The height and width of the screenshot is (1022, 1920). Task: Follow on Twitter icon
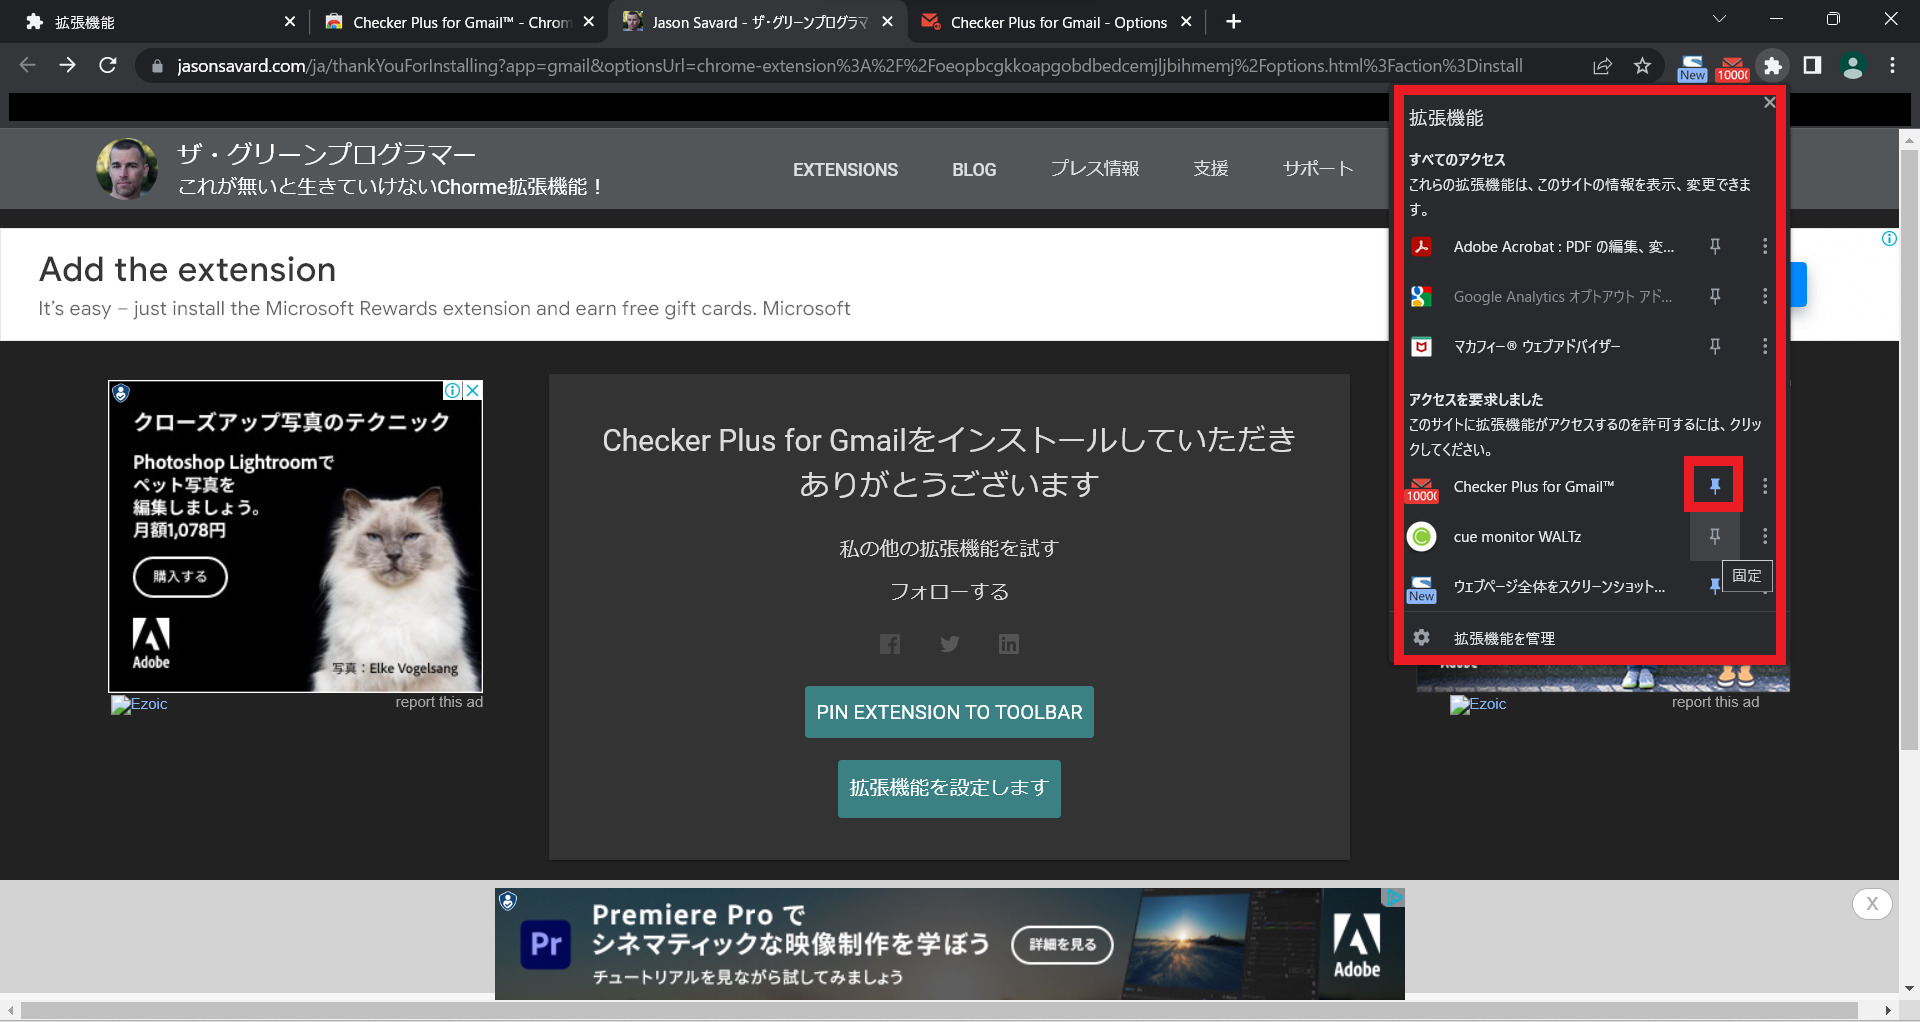[950, 644]
